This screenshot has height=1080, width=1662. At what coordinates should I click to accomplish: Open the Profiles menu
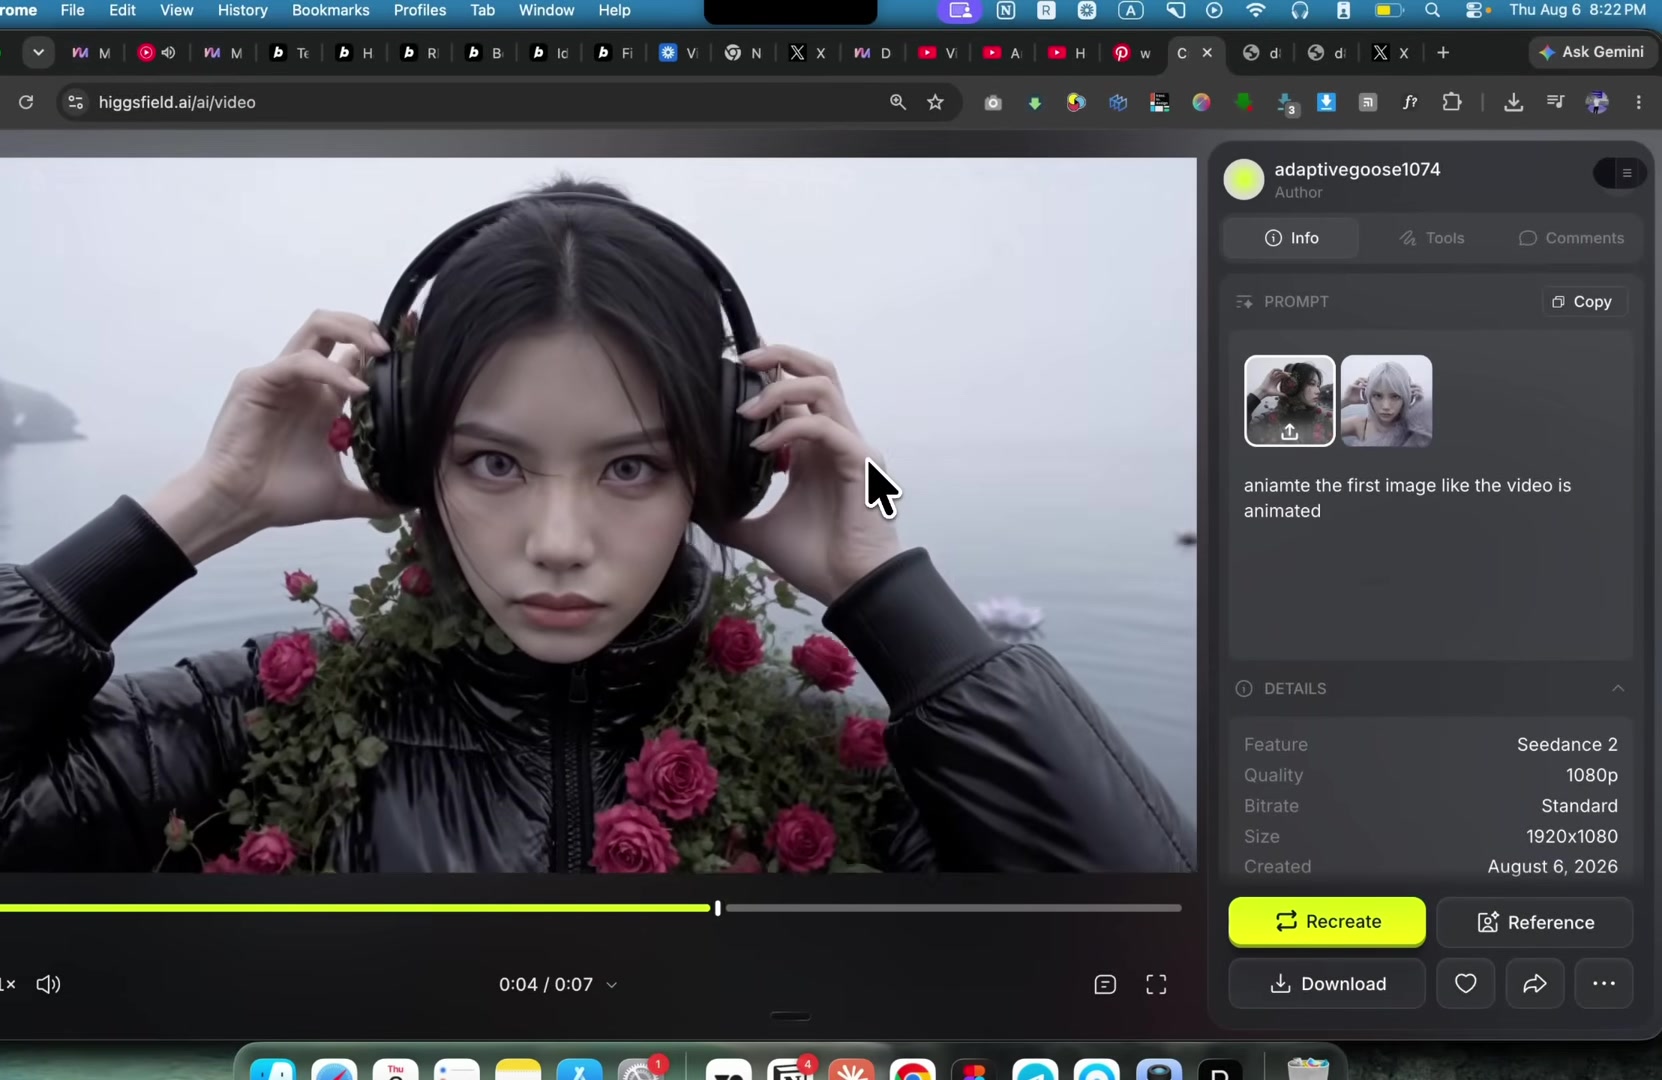pyautogui.click(x=420, y=10)
